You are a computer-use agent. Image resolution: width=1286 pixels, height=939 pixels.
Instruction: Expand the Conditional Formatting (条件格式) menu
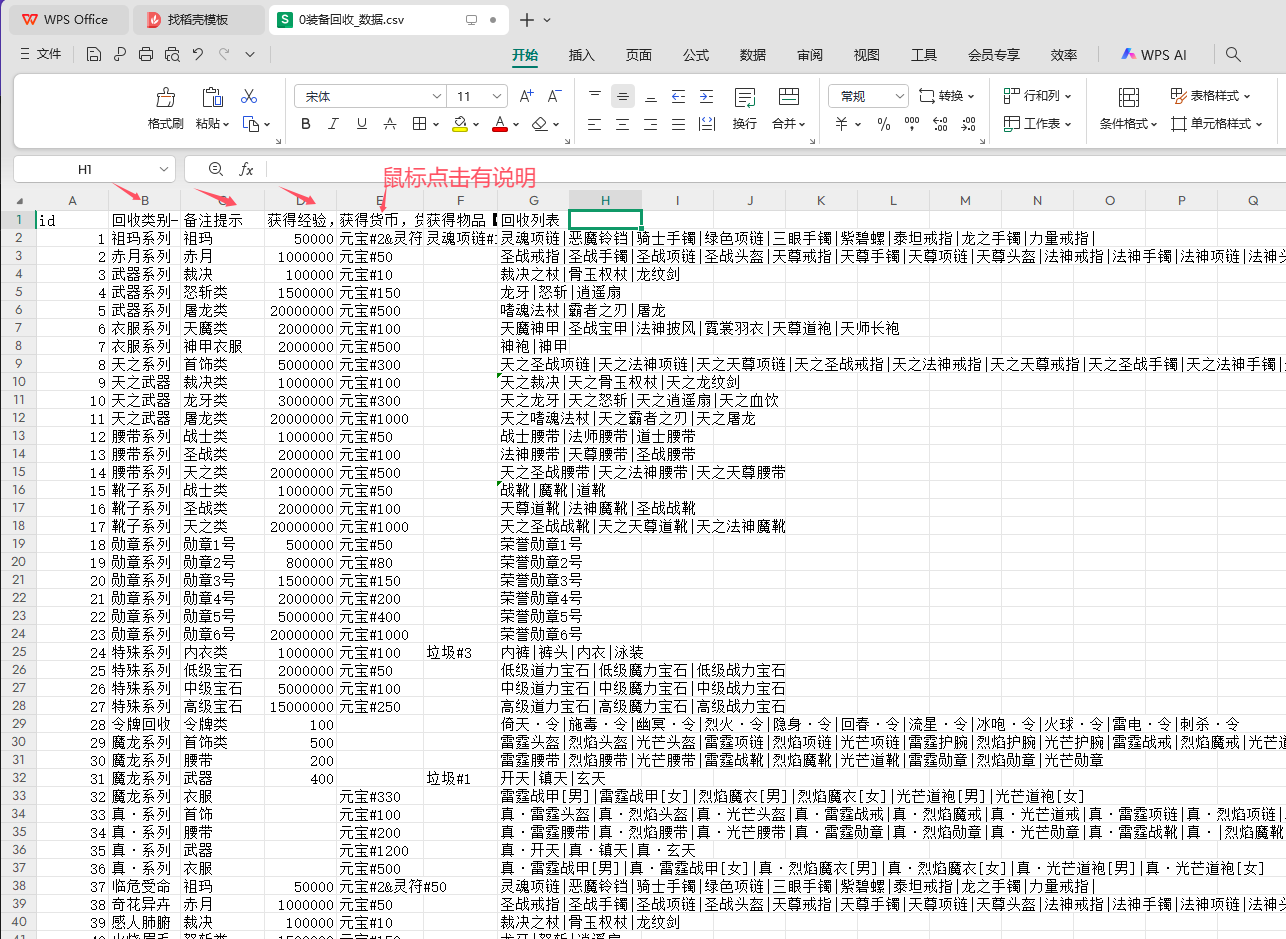coord(1129,124)
